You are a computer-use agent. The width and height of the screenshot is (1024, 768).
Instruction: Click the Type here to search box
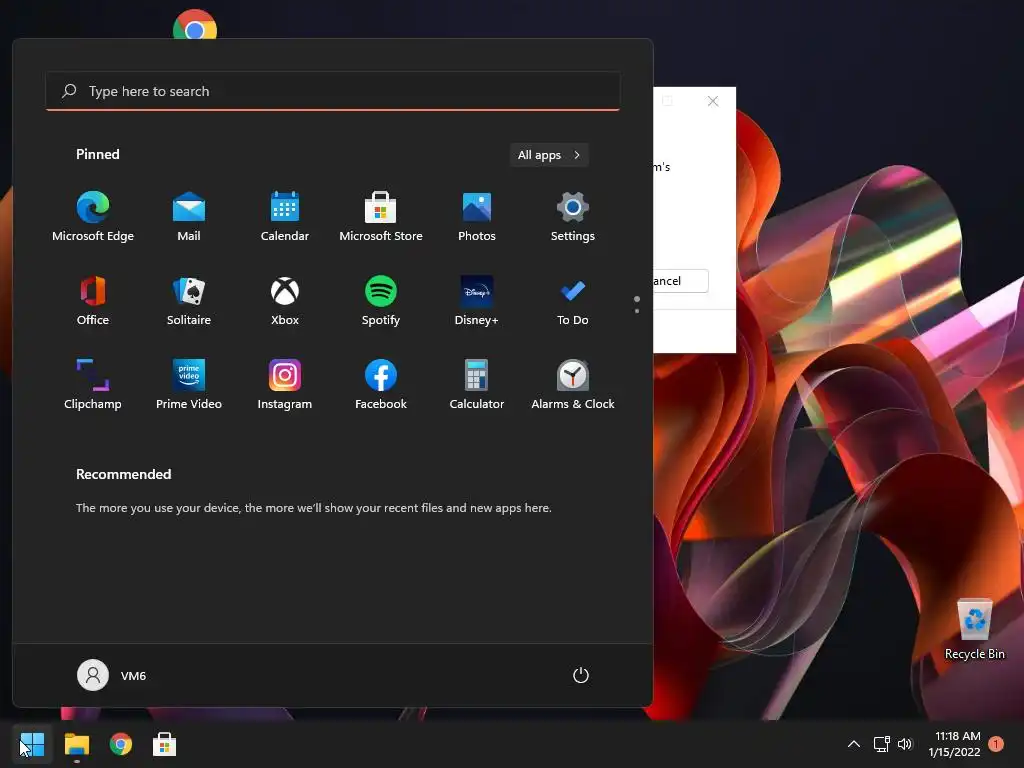click(333, 91)
